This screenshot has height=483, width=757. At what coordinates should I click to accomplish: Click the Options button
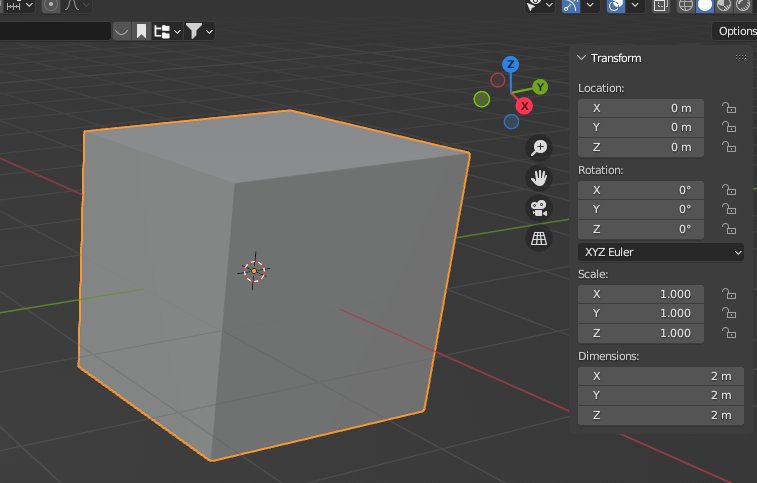point(736,31)
